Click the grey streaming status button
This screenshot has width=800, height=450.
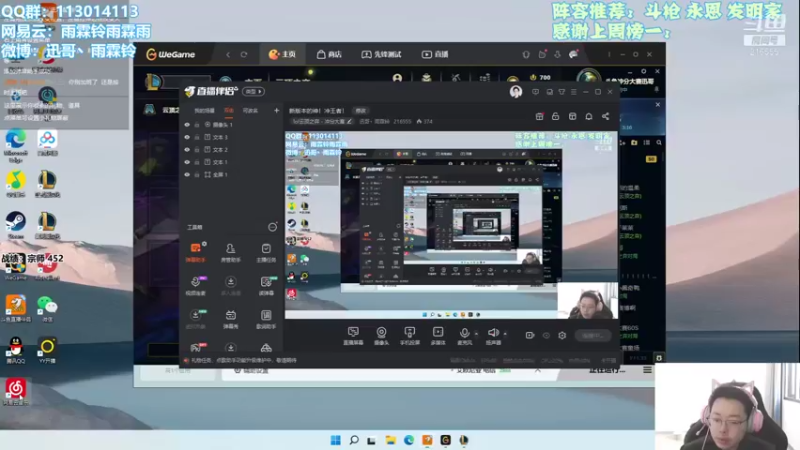click(x=593, y=335)
